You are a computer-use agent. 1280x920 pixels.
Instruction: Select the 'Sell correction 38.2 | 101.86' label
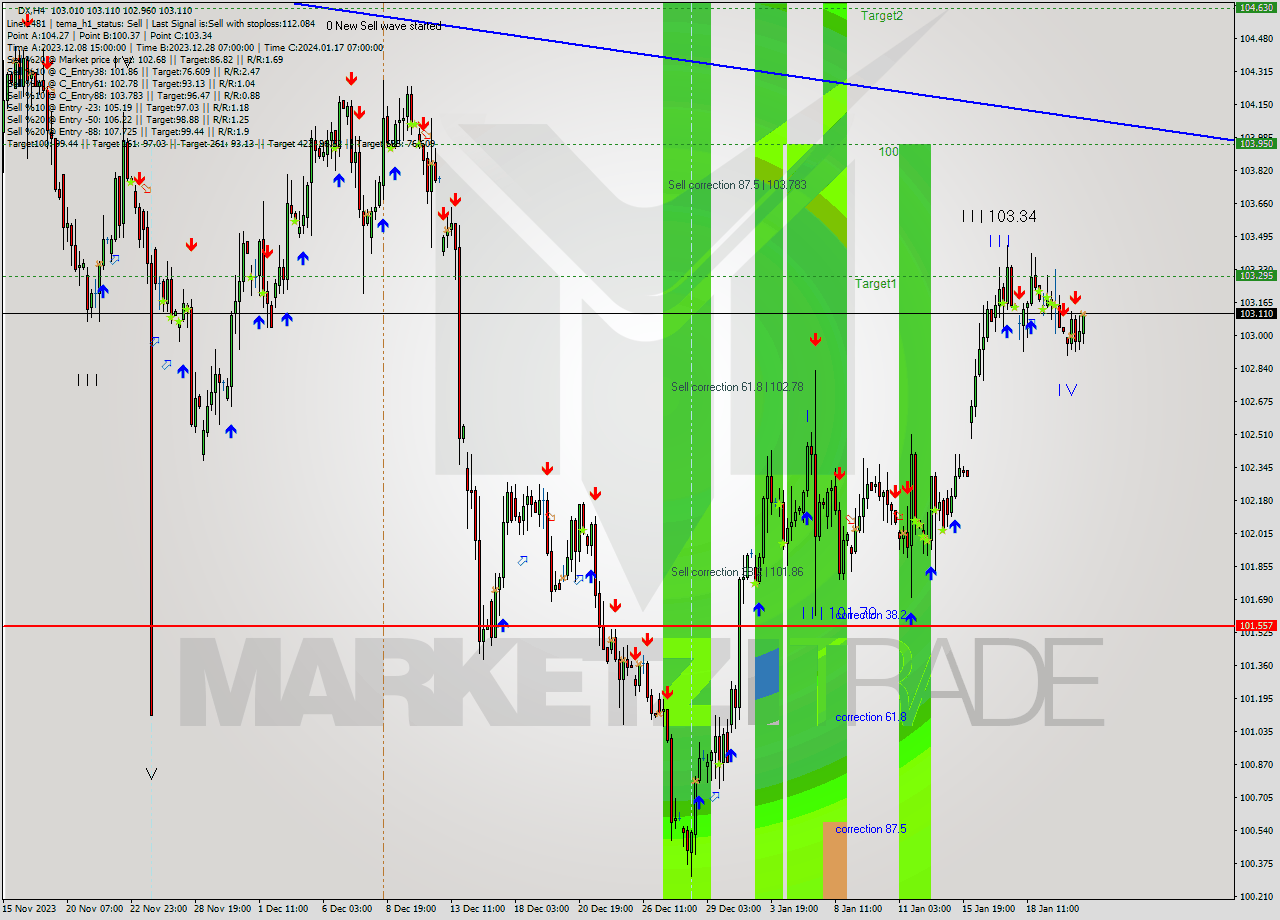[737, 572]
